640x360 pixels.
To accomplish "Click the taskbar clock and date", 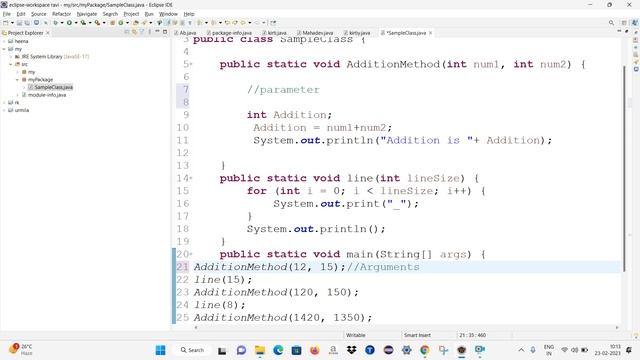I will pyautogui.click(x=608, y=350).
